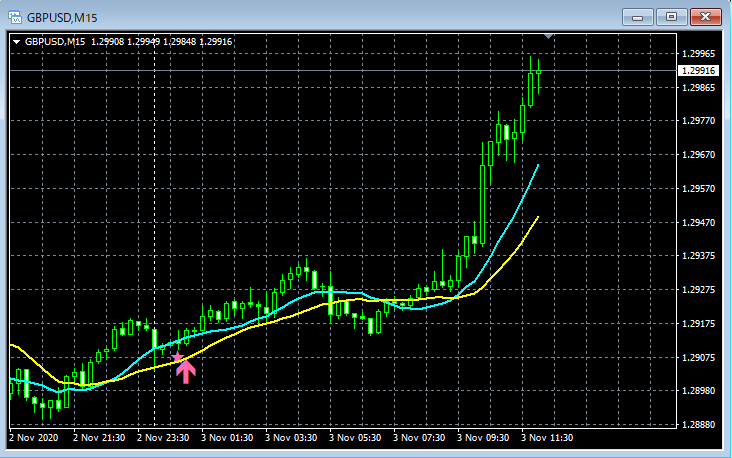Expand the triangle before the GBPUSD,M15 label
Viewport: 732px width, 458px height.
pyautogui.click(x=17, y=42)
